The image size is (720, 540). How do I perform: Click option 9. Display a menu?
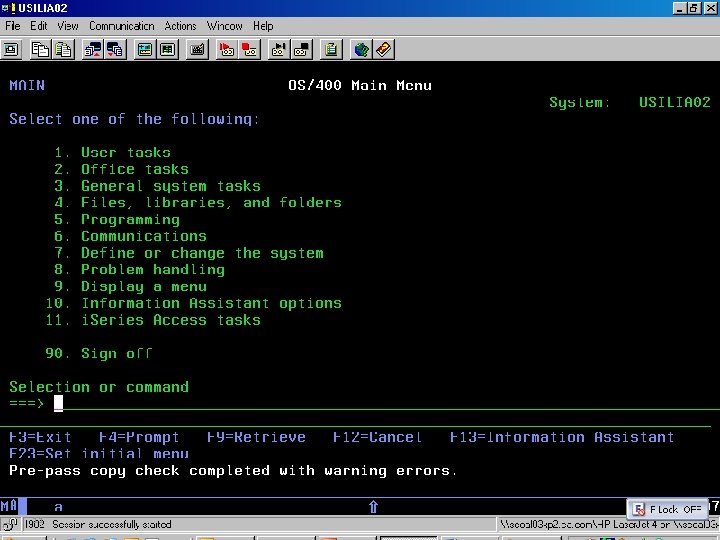tap(130, 287)
